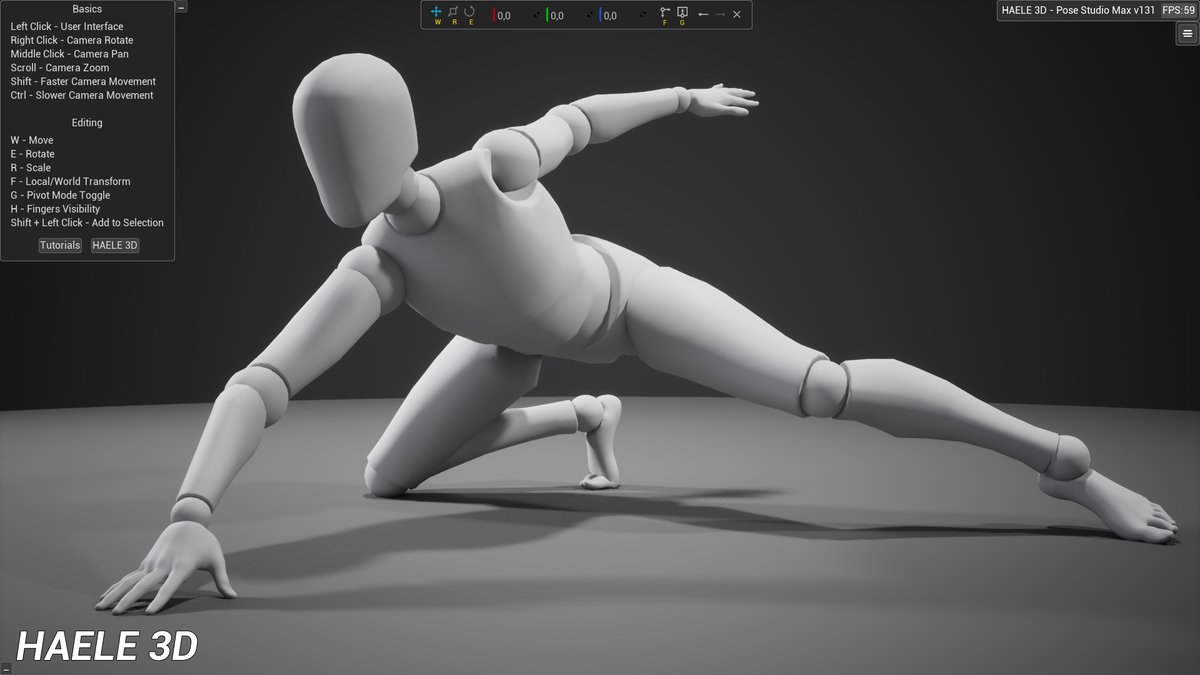1200x675 pixels.
Task: Open the hamburger menu
Action: pos(1186,33)
